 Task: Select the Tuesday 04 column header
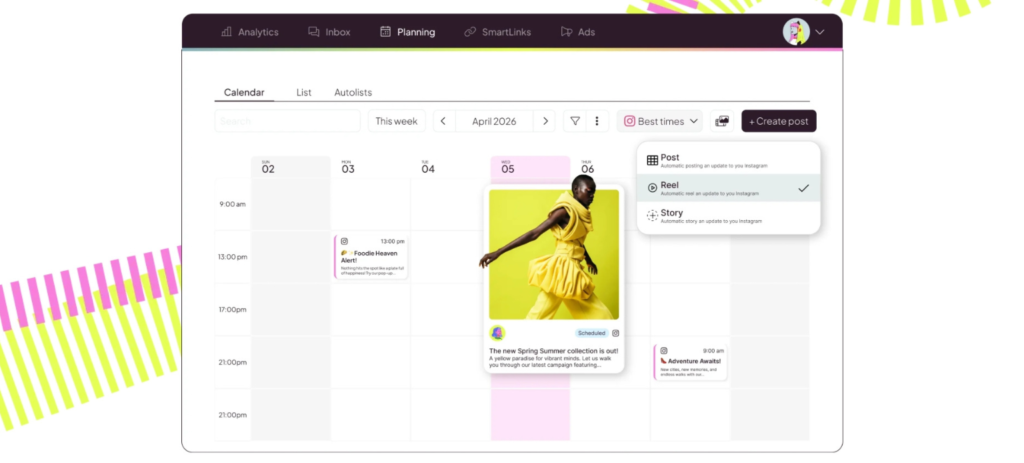tap(450, 167)
